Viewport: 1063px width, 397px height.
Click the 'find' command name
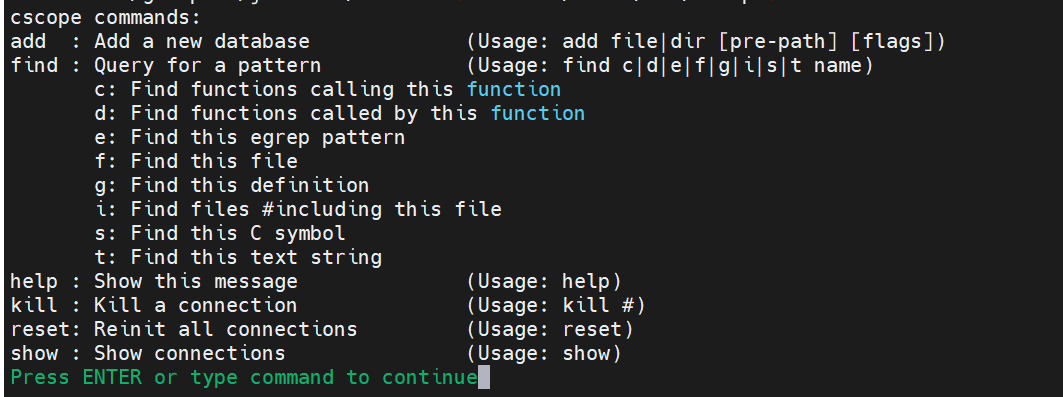tap(34, 66)
